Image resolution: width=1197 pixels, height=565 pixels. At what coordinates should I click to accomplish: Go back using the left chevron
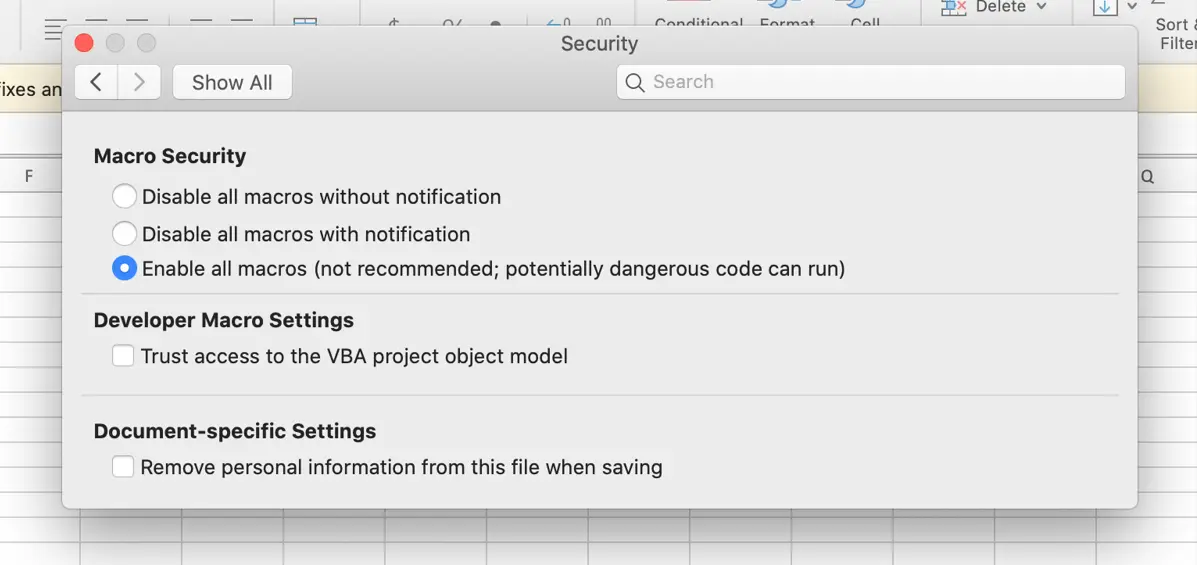pyautogui.click(x=96, y=82)
